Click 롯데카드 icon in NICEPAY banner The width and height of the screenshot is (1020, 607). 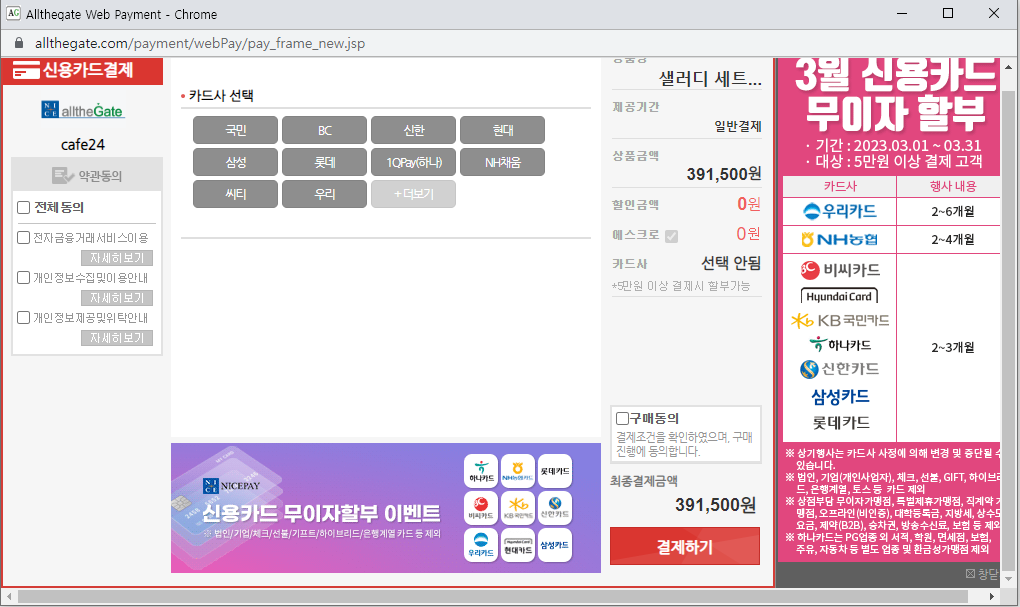tap(555, 471)
